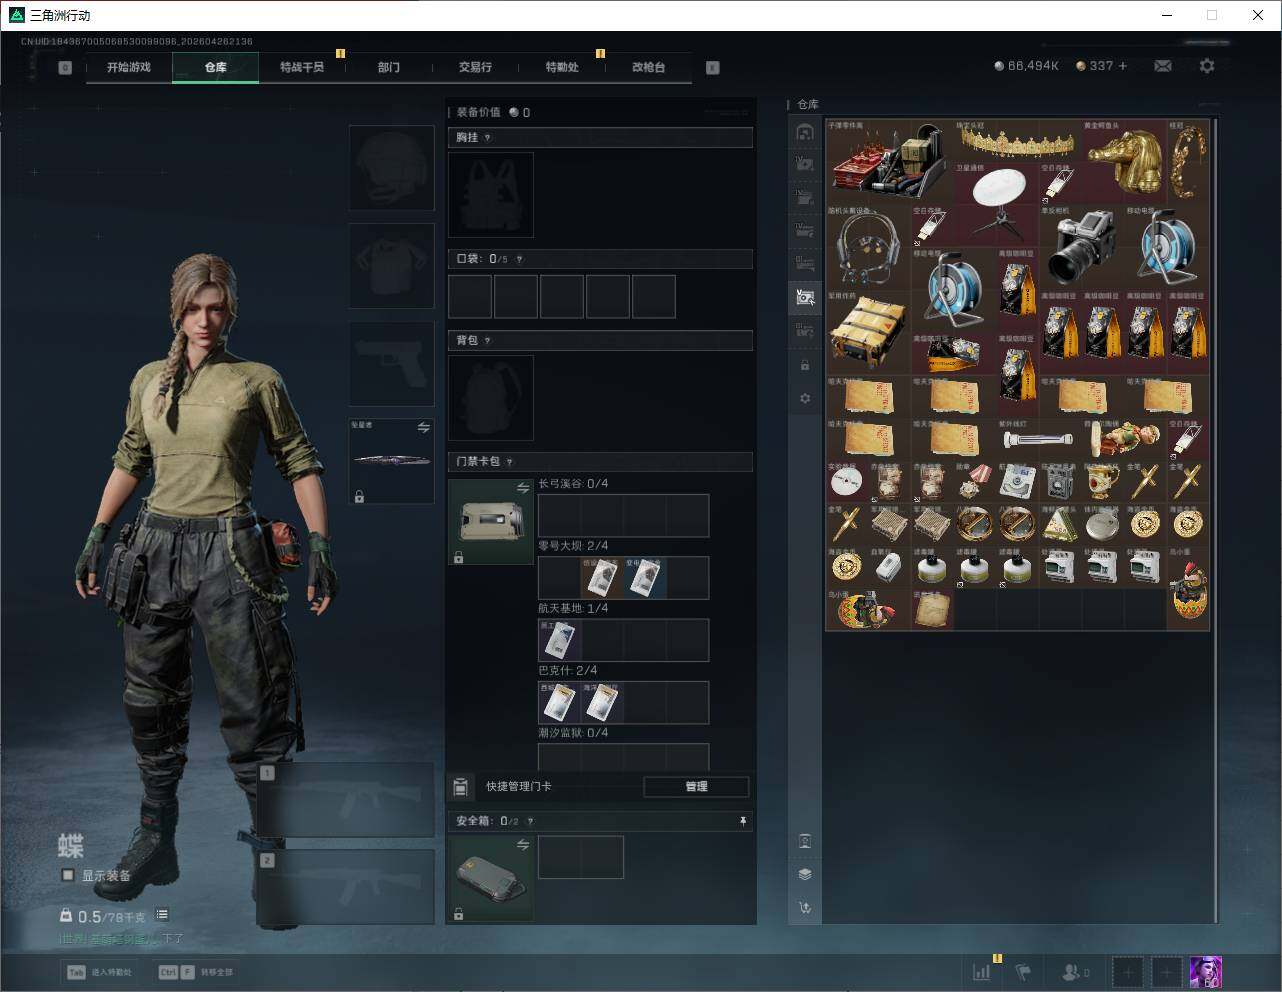Show help for 安全箱 section
1282x992 pixels.
click(530, 821)
